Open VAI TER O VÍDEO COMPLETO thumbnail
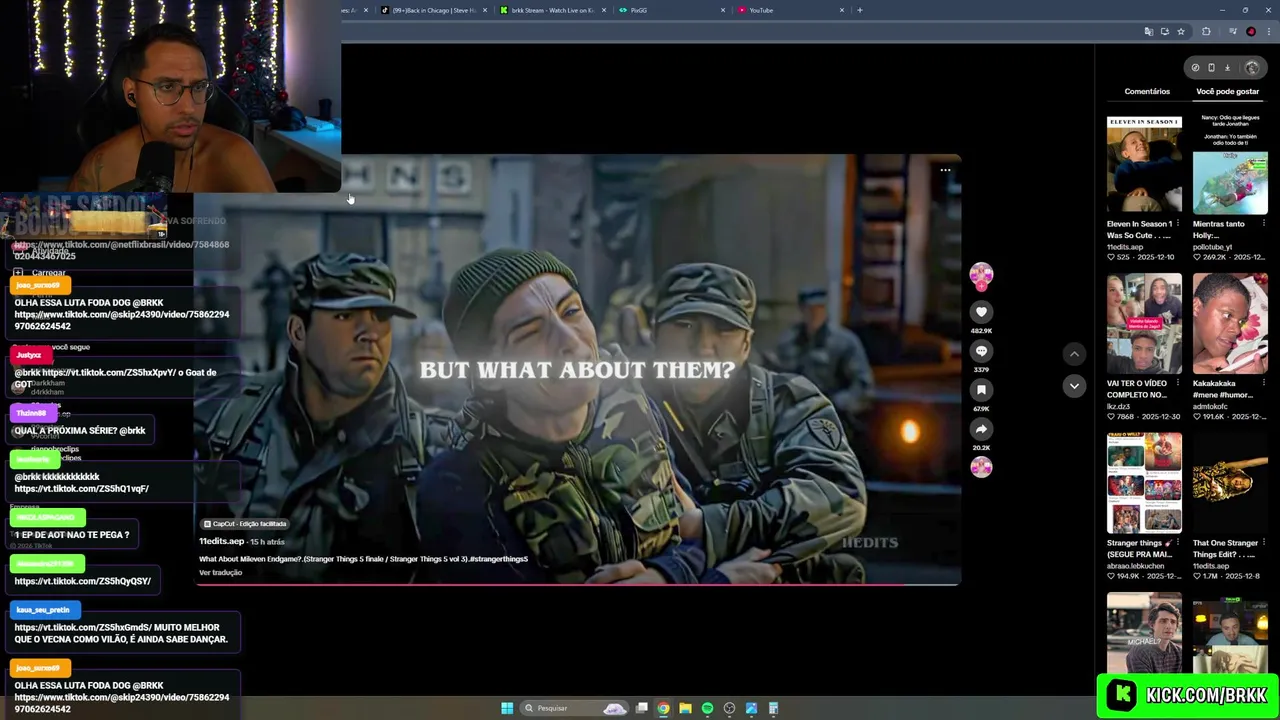1280x720 pixels. point(1144,324)
